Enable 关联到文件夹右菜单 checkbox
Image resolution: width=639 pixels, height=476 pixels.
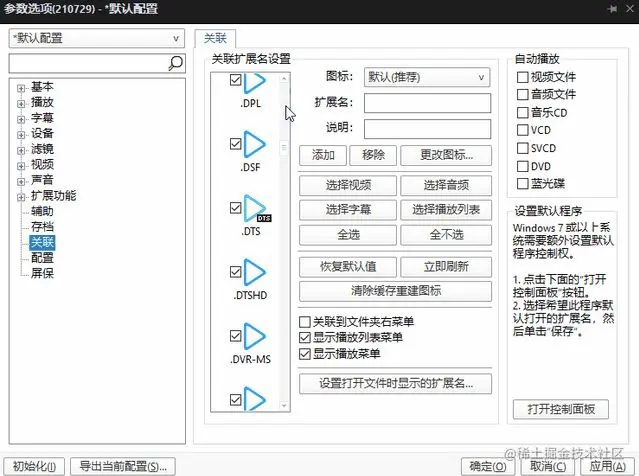[x=305, y=322]
